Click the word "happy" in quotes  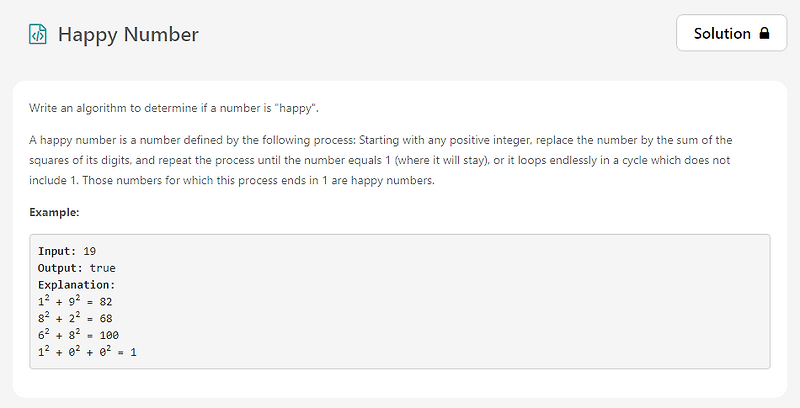point(295,108)
